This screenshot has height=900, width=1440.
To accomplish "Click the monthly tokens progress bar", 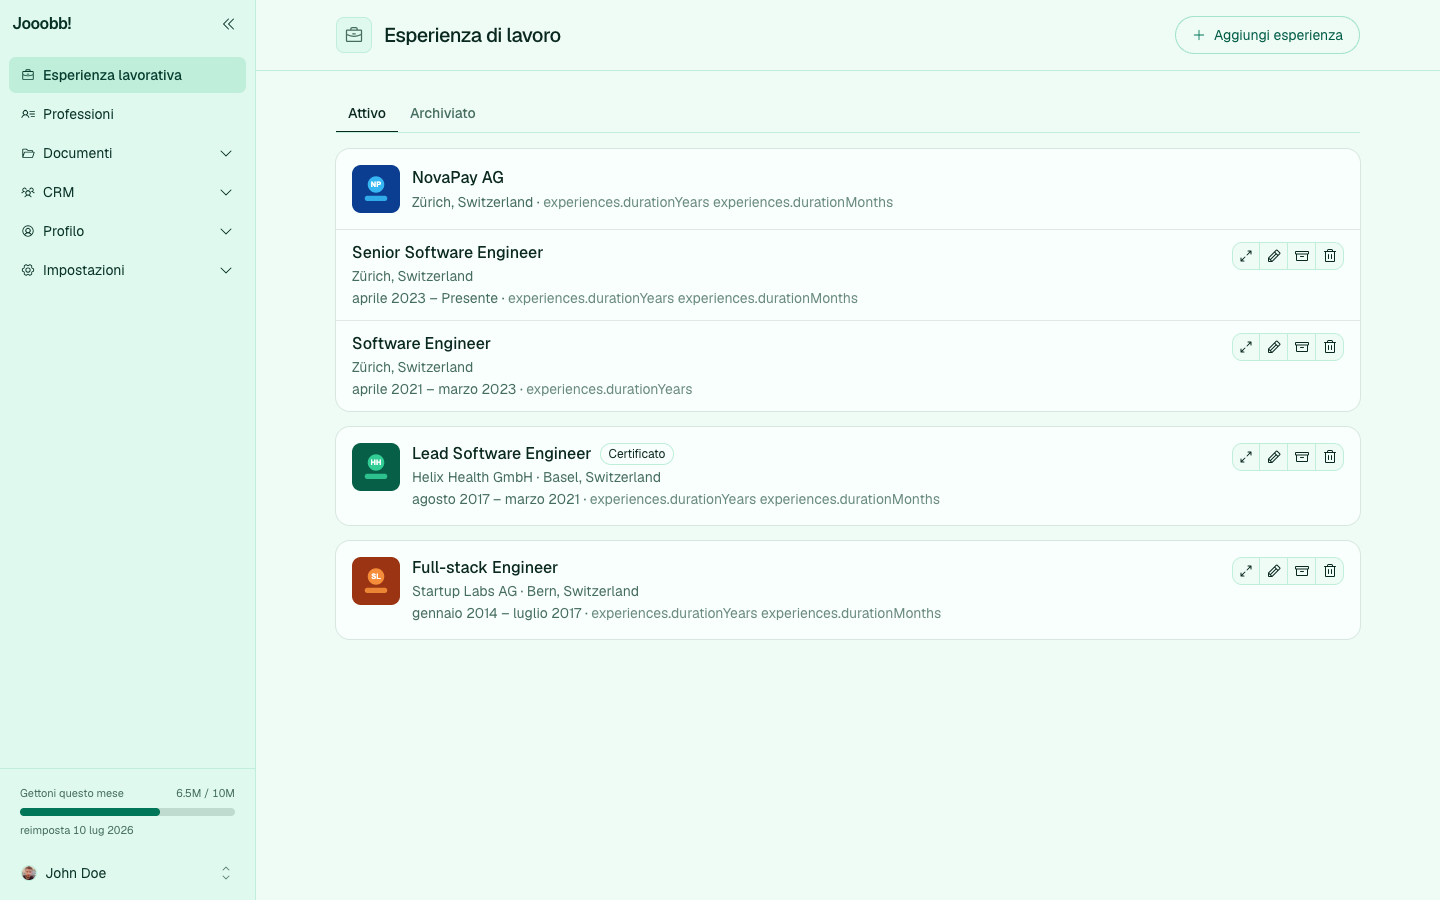I will (x=127, y=812).
